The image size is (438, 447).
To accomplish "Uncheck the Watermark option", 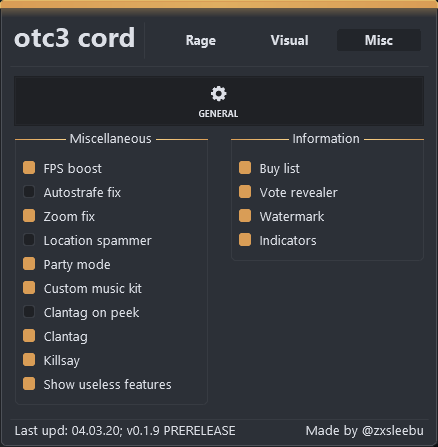I will click(245, 216).
